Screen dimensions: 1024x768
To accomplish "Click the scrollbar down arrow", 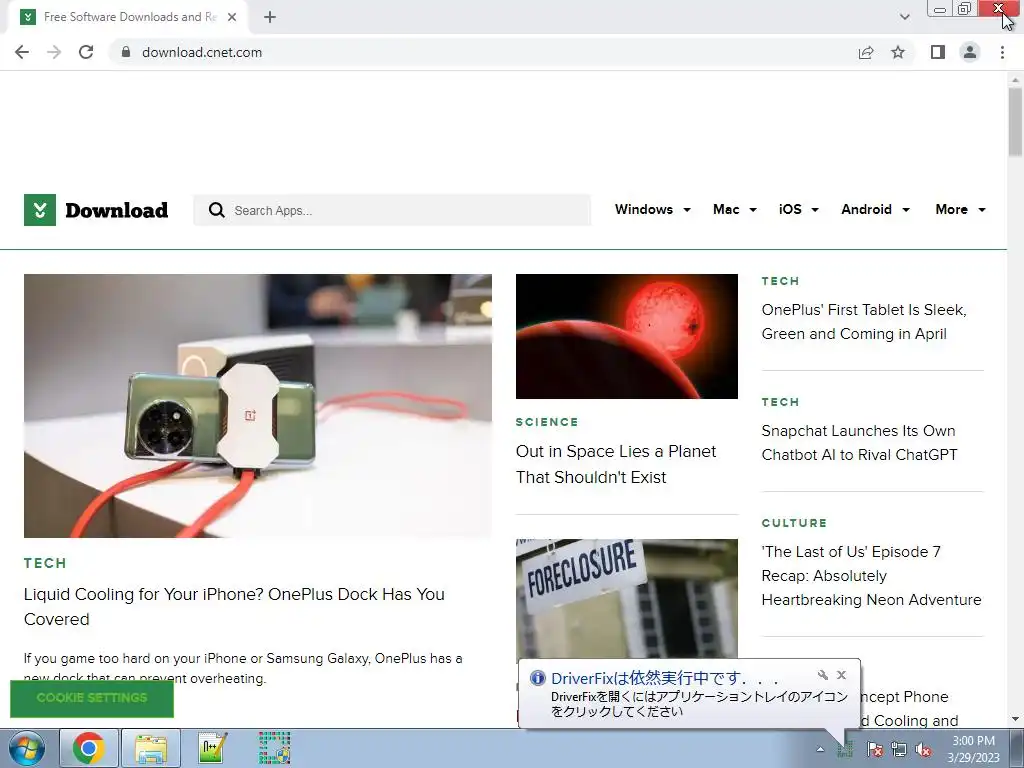I will click(x=1015, y=719).
